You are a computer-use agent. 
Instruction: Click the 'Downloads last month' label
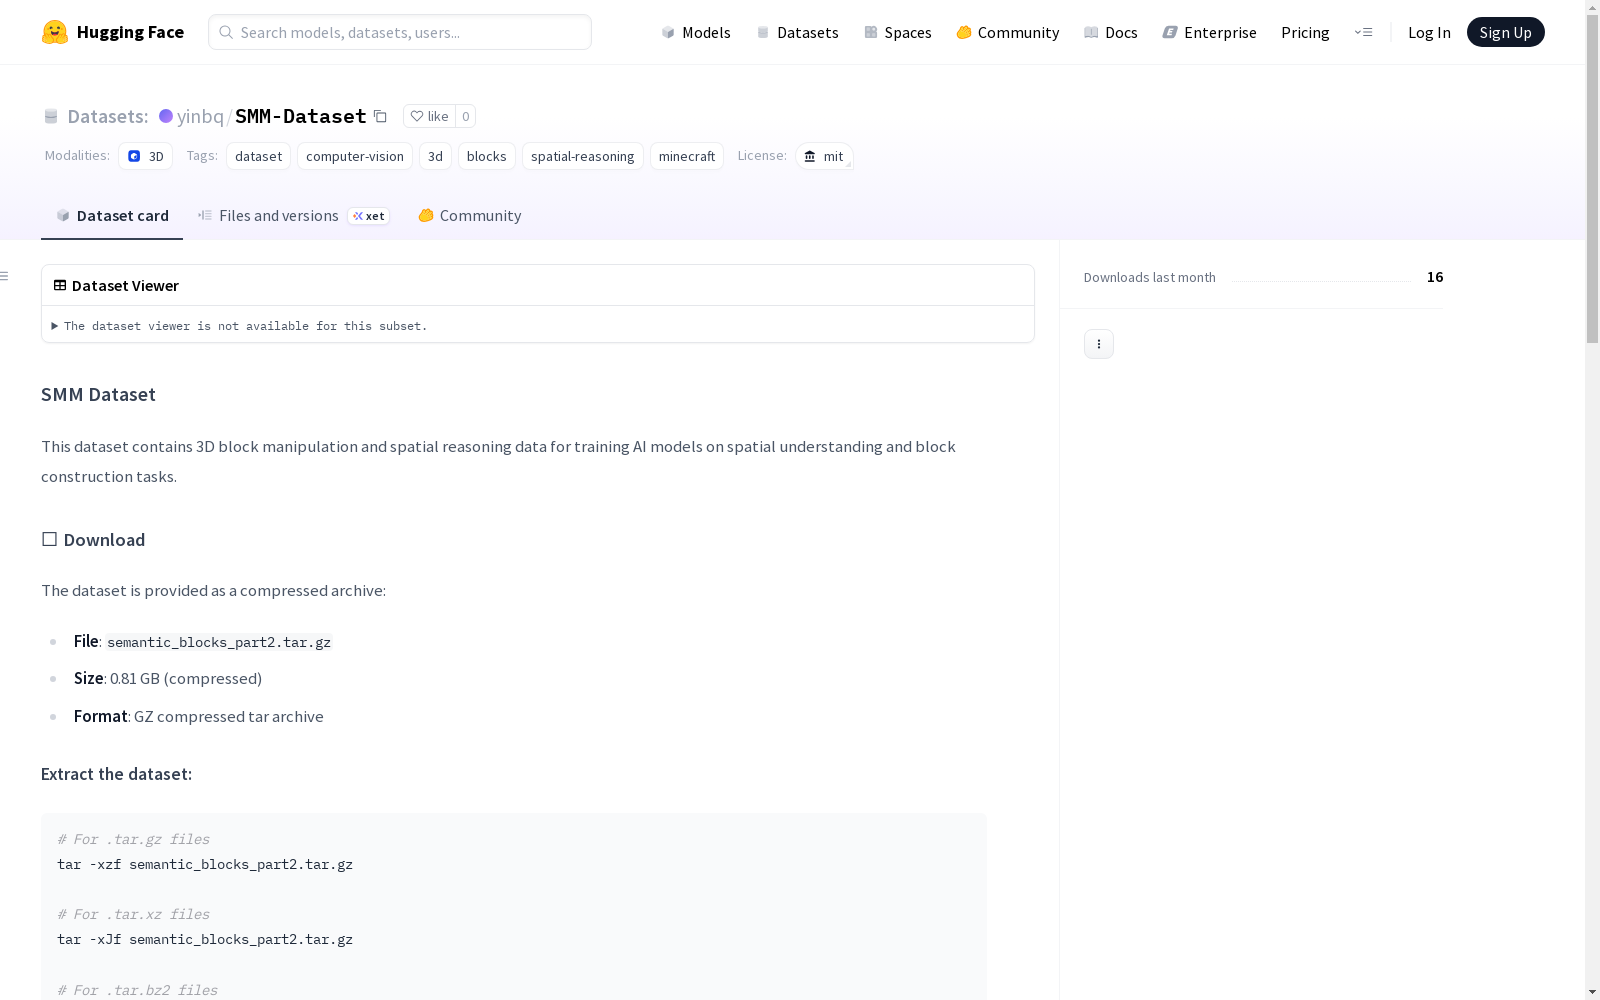pyautogui.click(x=1150, y=277)
